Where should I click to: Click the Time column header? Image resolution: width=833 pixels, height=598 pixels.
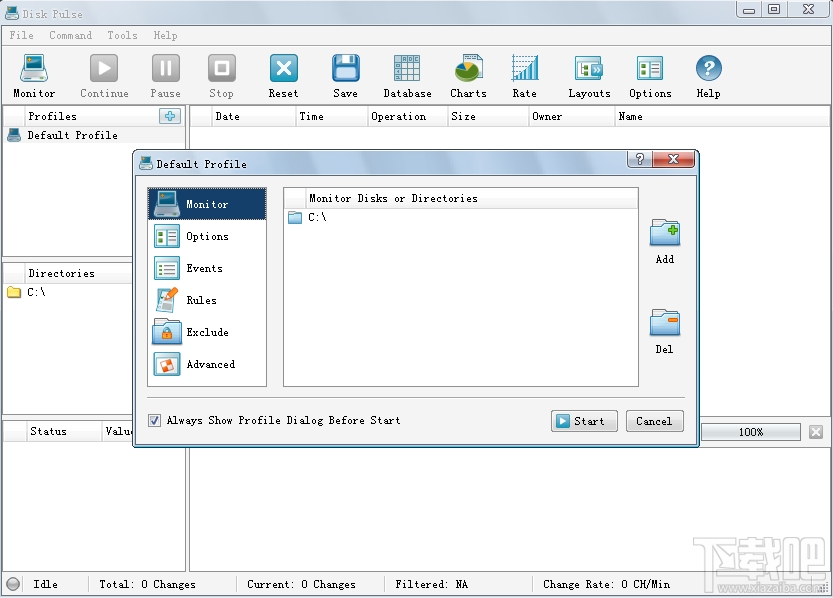click(x=331, y=116)
